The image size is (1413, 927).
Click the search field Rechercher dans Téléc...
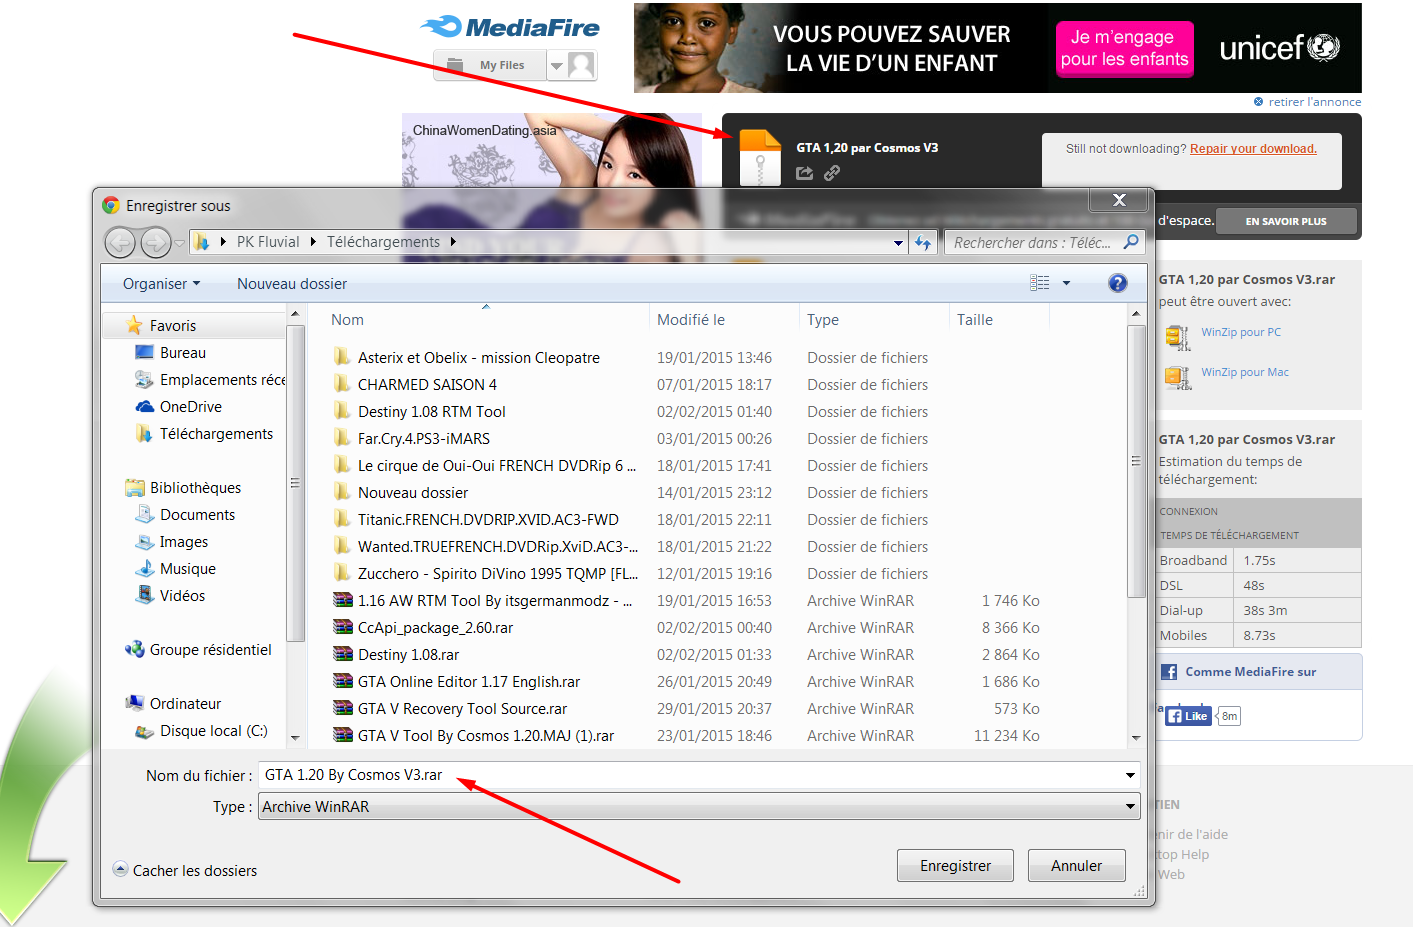click(x=1032, y=242)
